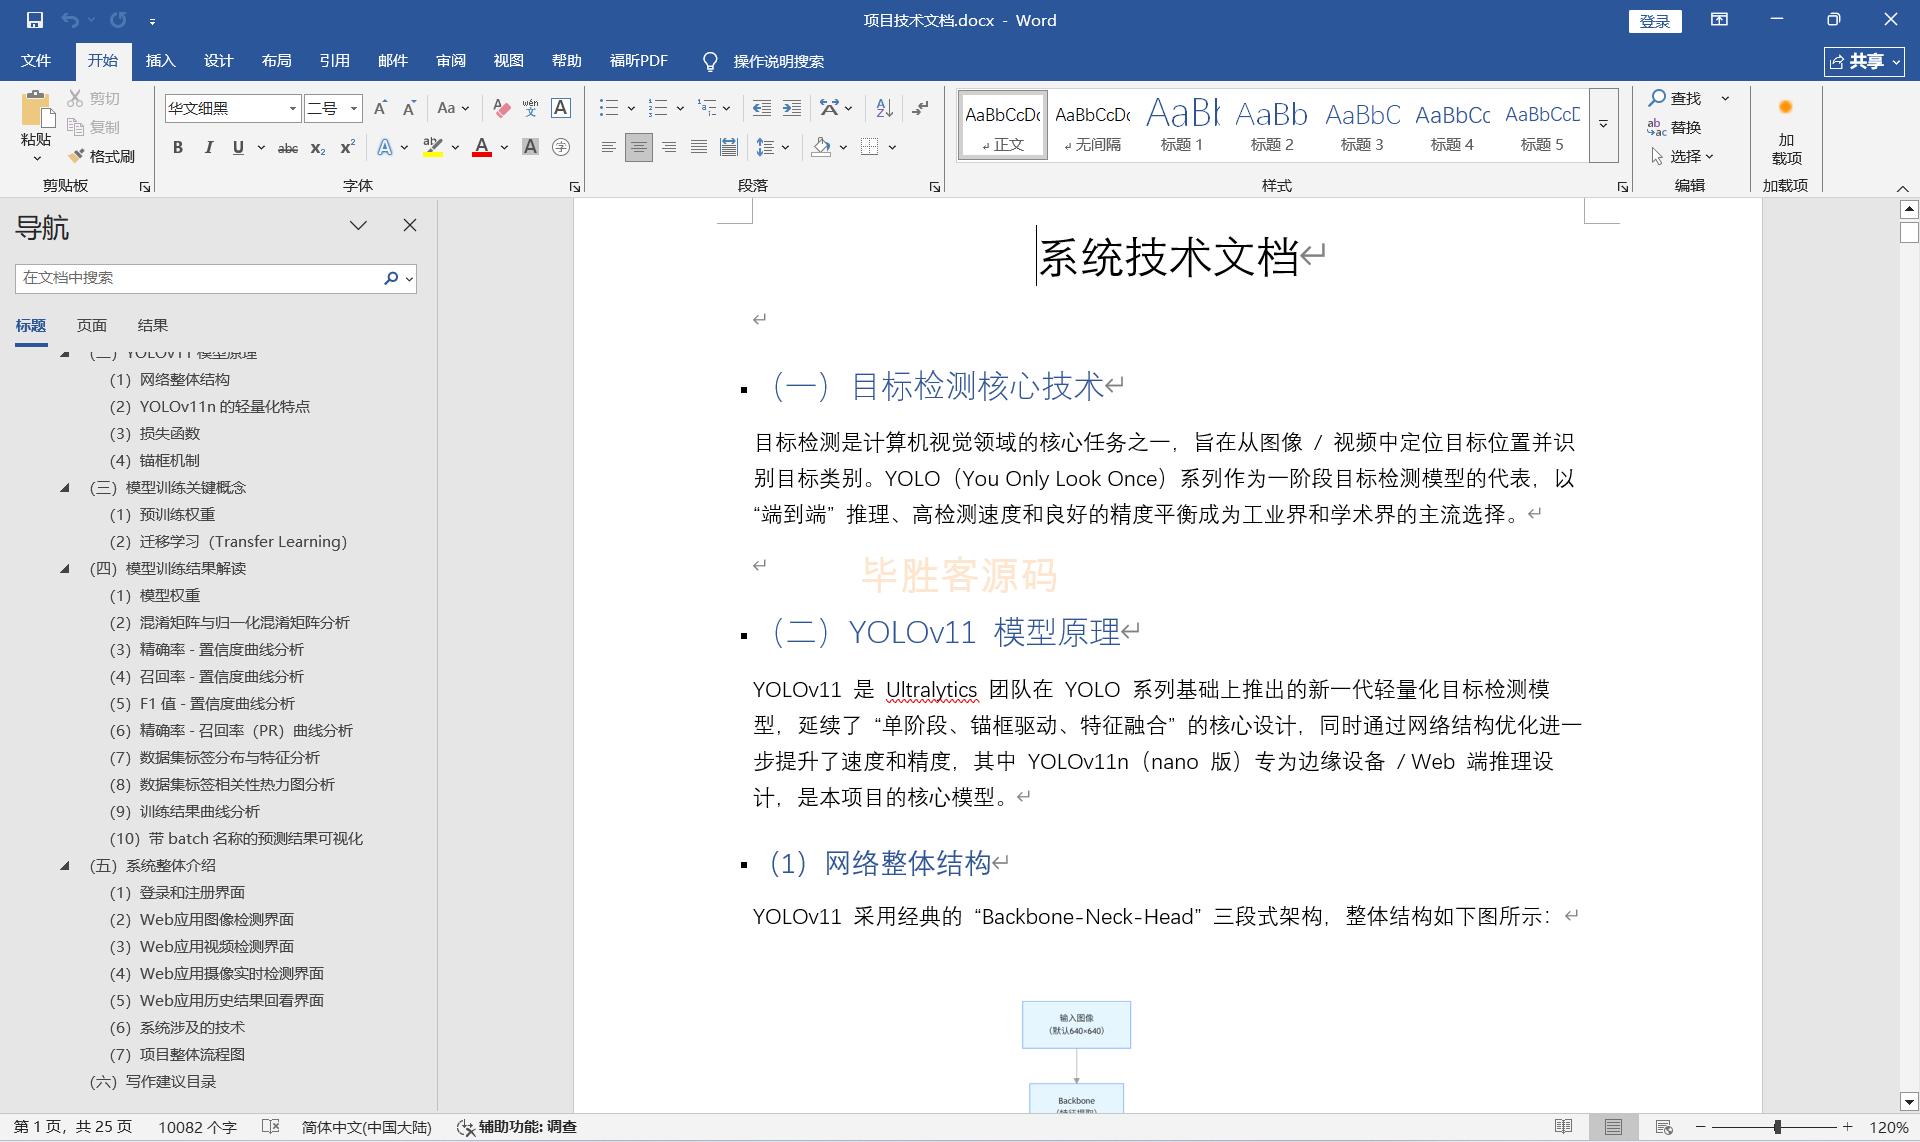
Task: Click the 登录 sign-in button
Action: 1654,21
